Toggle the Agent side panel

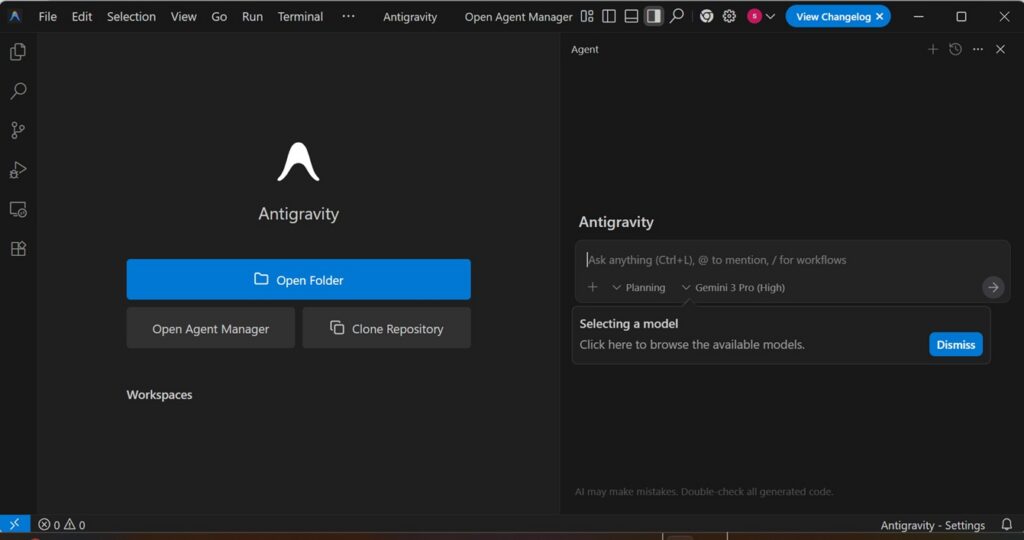pos(653,16)
